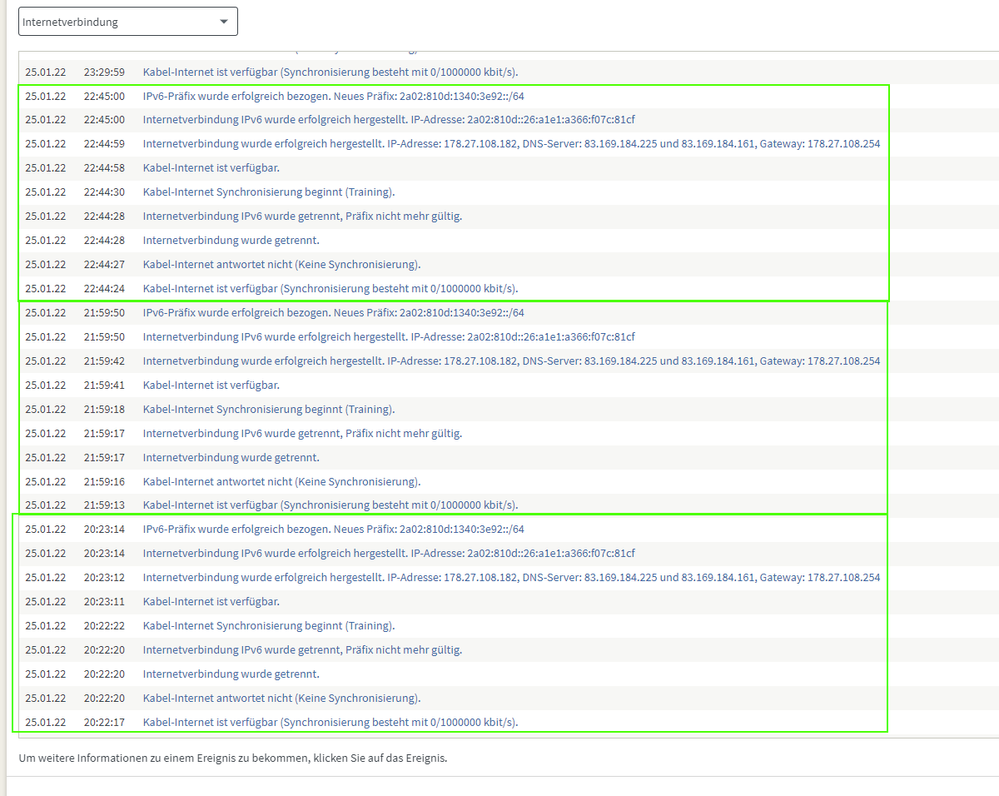Open the 21:59:50 IPv6-Präfix bezogen event

coord(333,313)
